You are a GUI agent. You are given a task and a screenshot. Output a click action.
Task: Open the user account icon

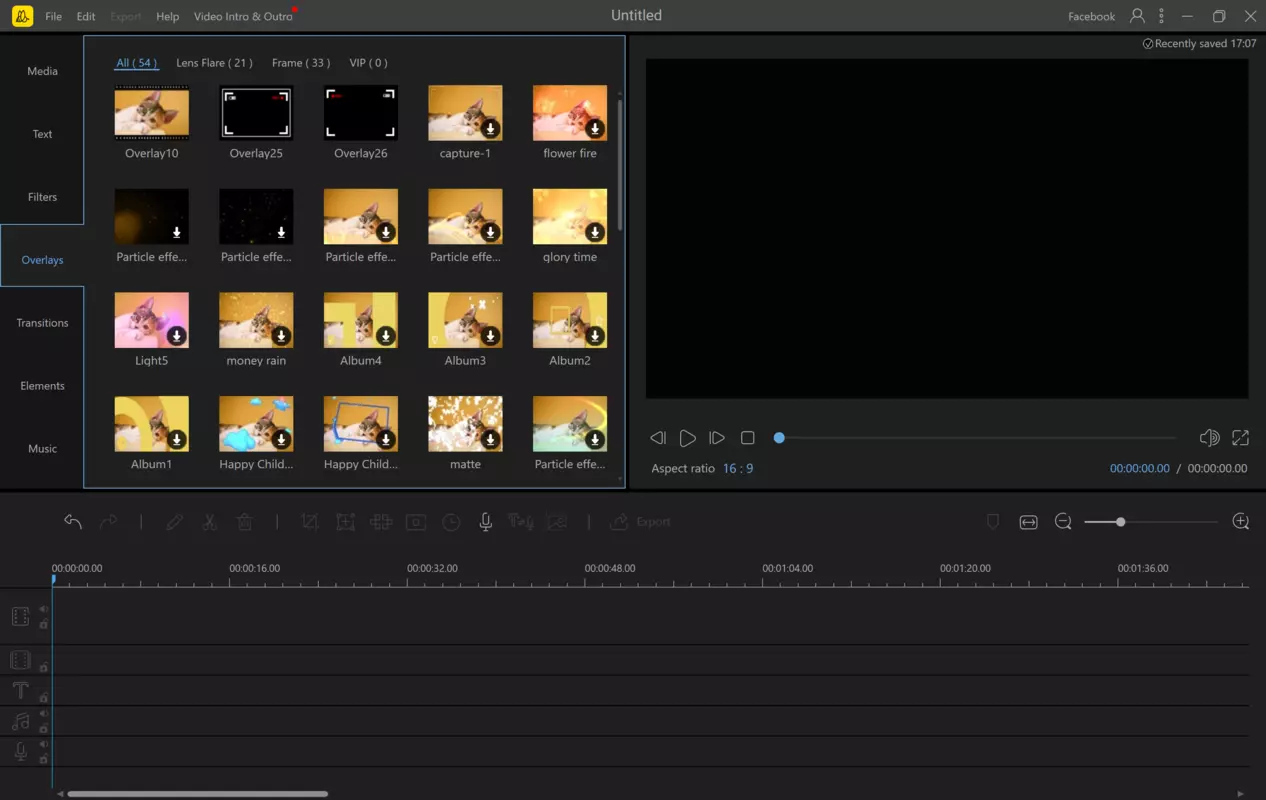[x=1137, y=16]
